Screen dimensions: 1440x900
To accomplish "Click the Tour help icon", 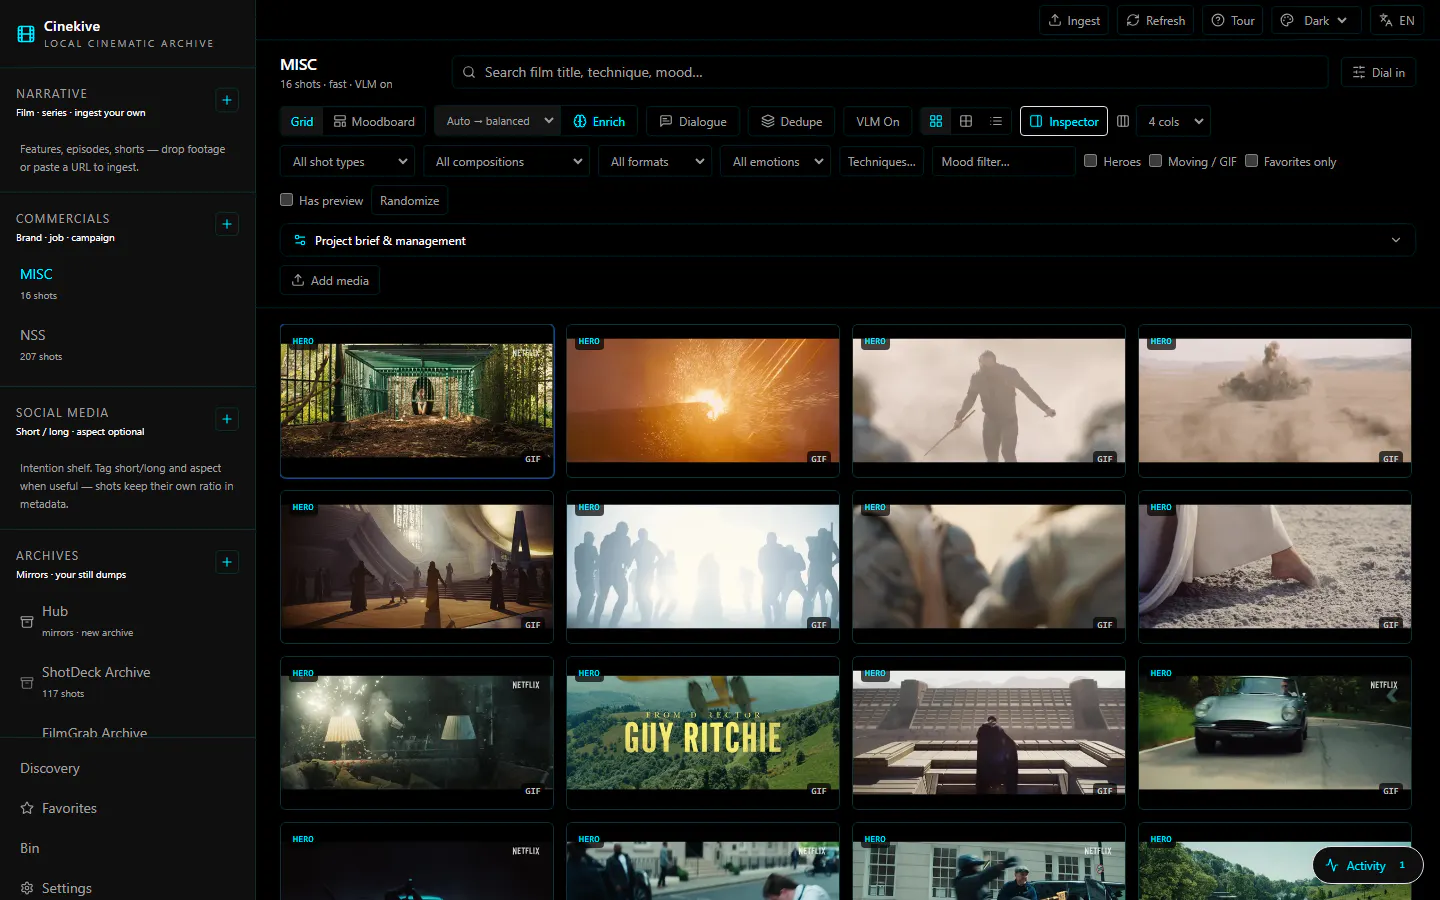I will tap(1218, 20).
